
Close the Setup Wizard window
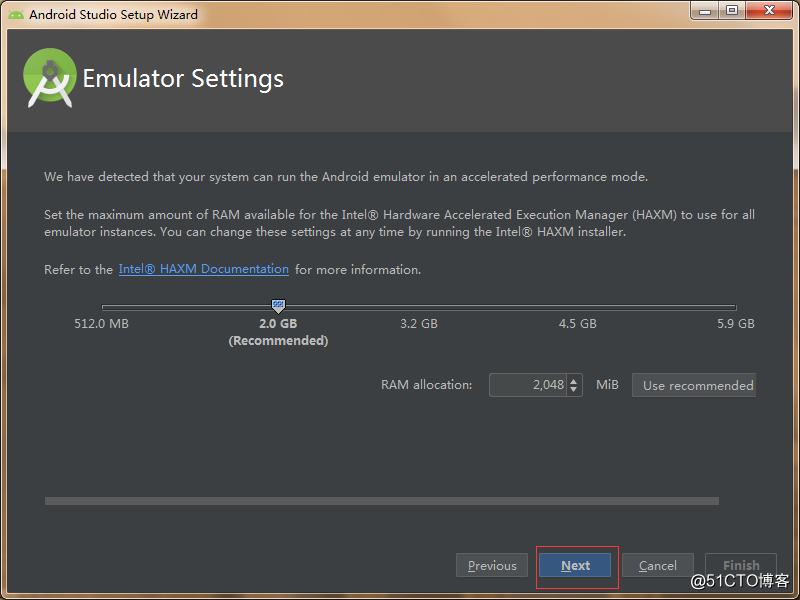[x=769, y=11]
